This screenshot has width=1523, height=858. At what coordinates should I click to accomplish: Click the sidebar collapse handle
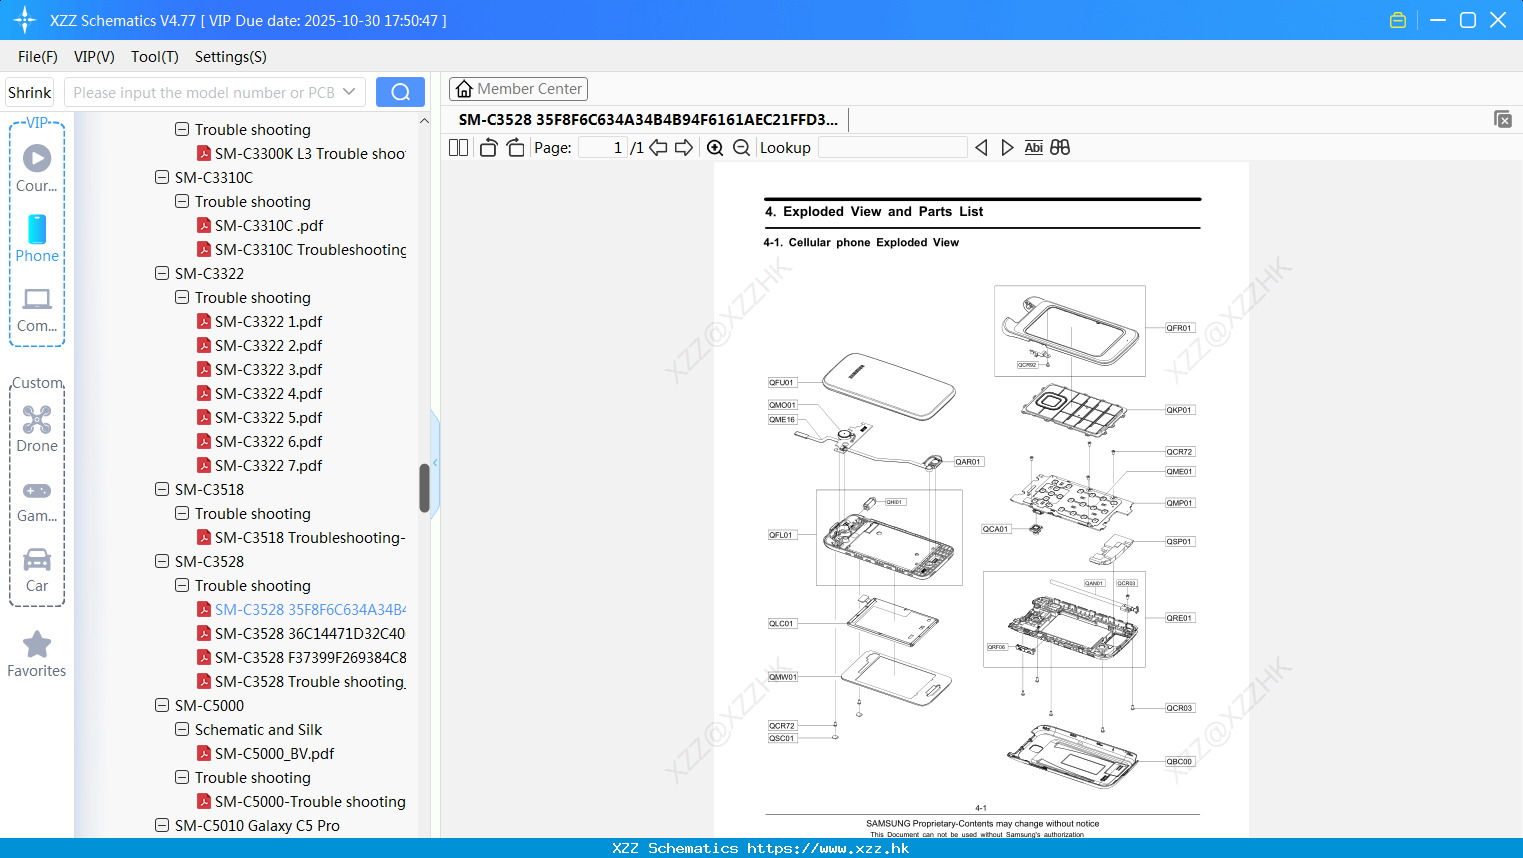[435, 461]
